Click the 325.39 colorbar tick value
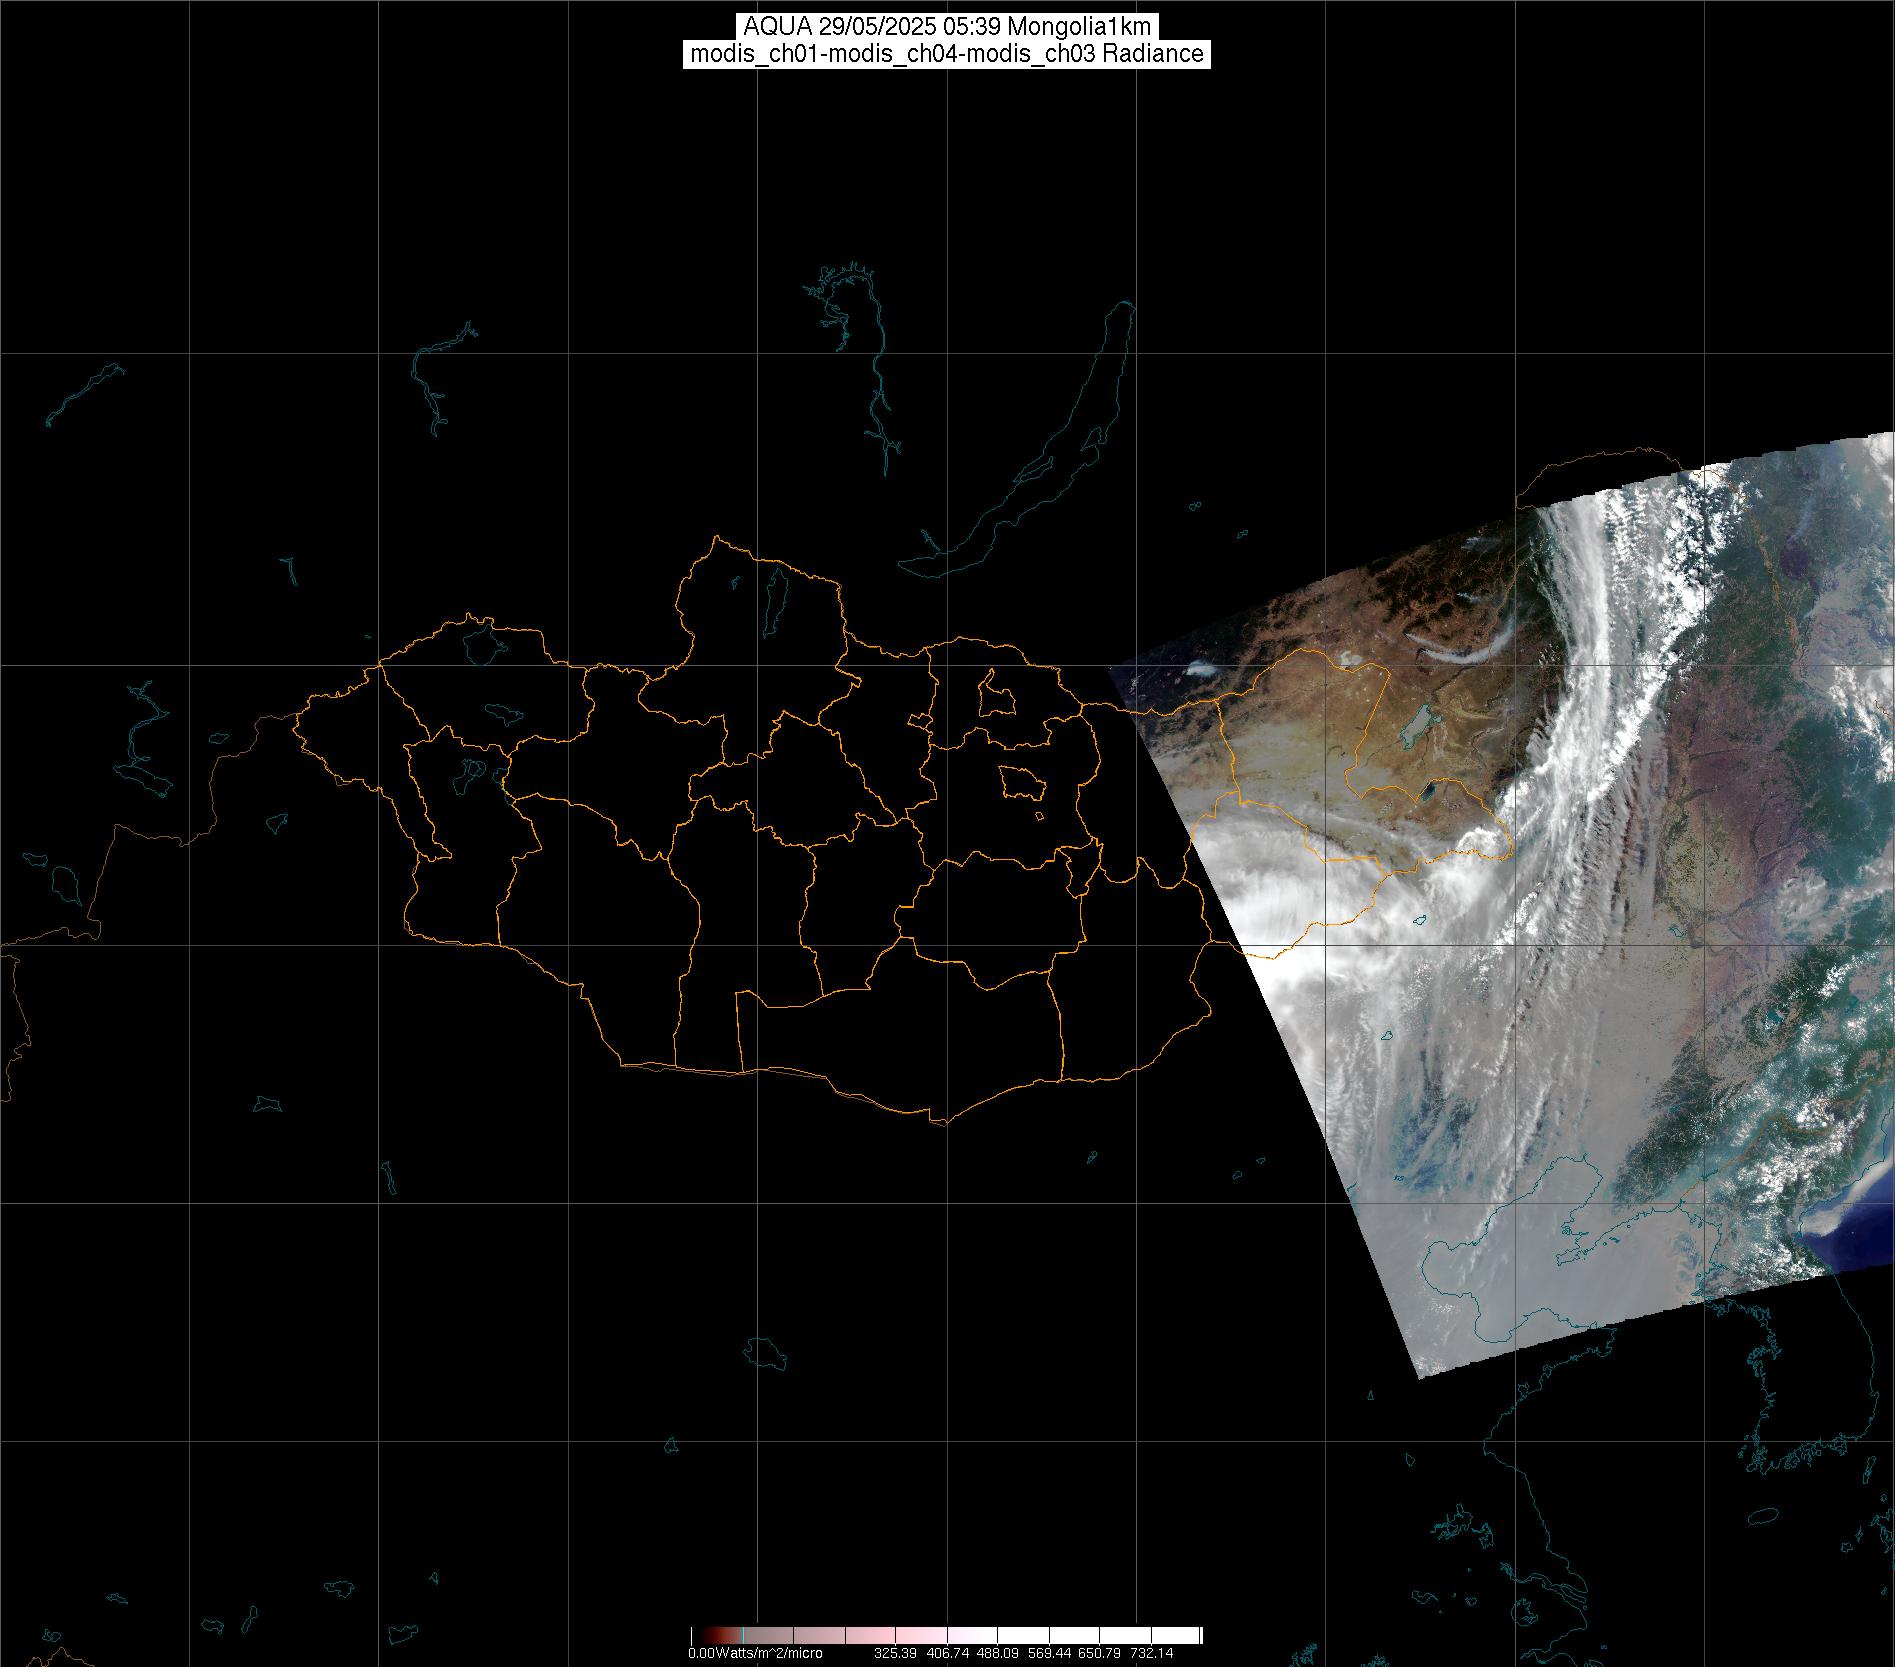 point(896,1654)
